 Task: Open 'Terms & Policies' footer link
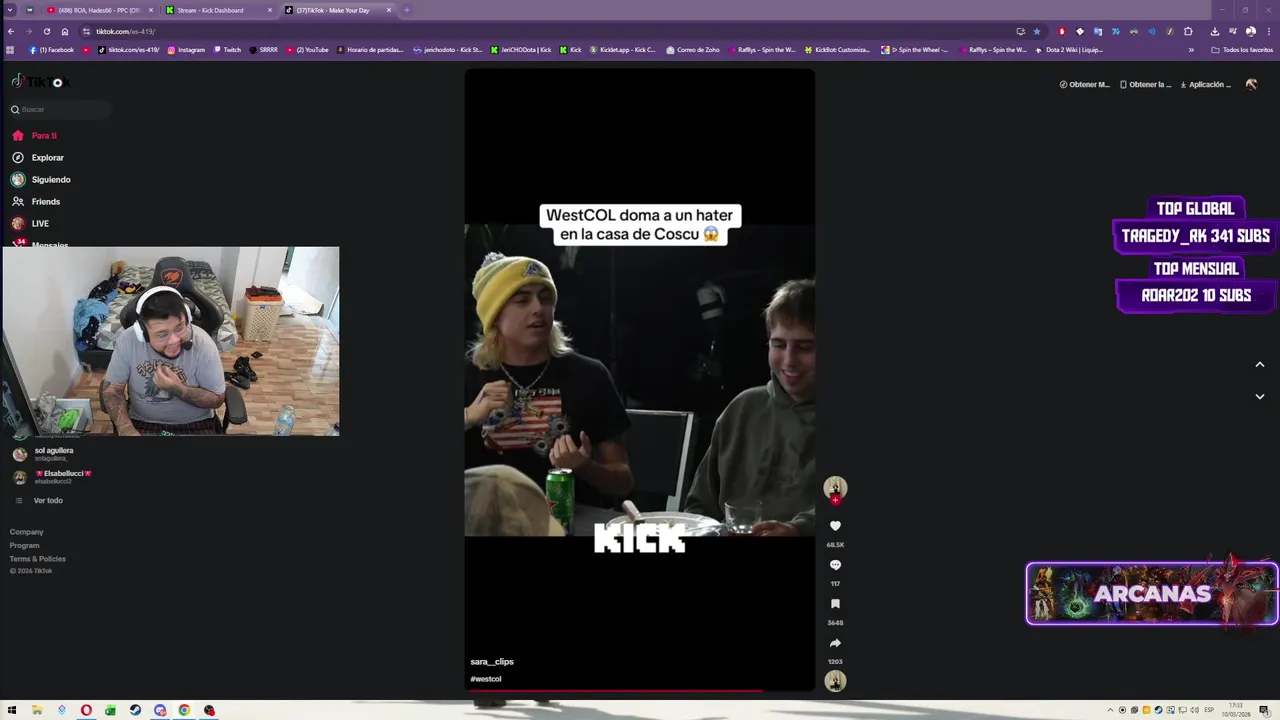[38, 559]
